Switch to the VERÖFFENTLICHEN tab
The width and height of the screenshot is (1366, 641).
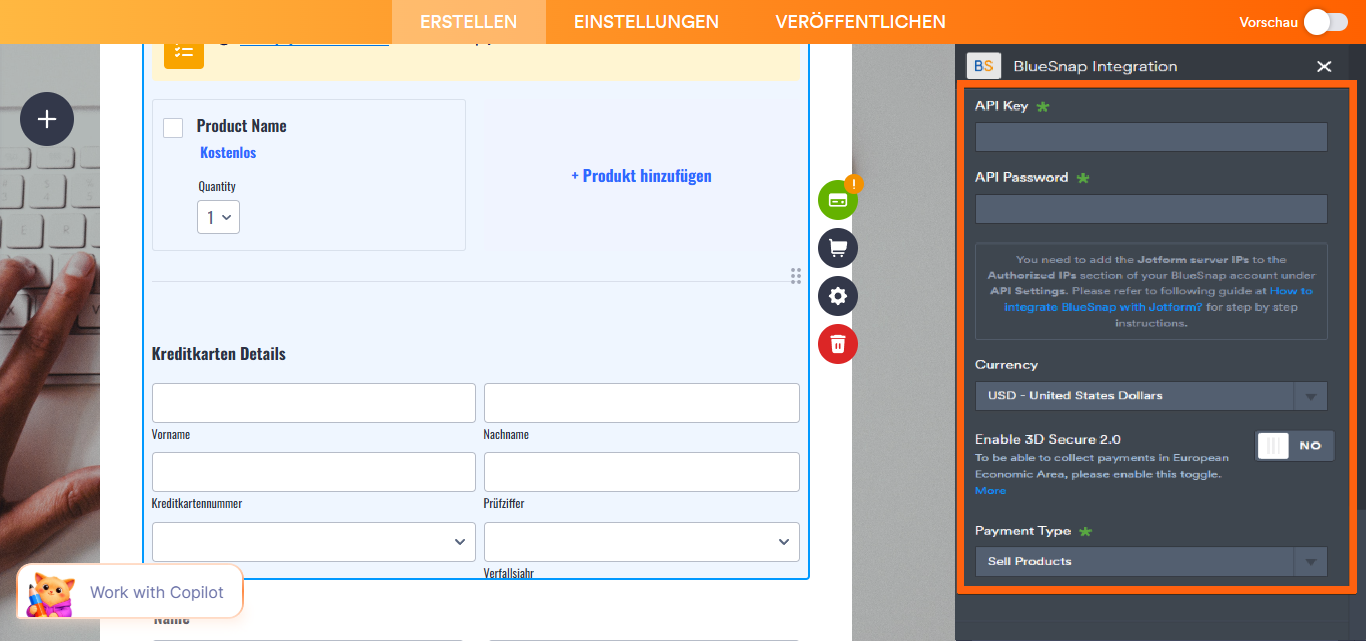point(861,21)
